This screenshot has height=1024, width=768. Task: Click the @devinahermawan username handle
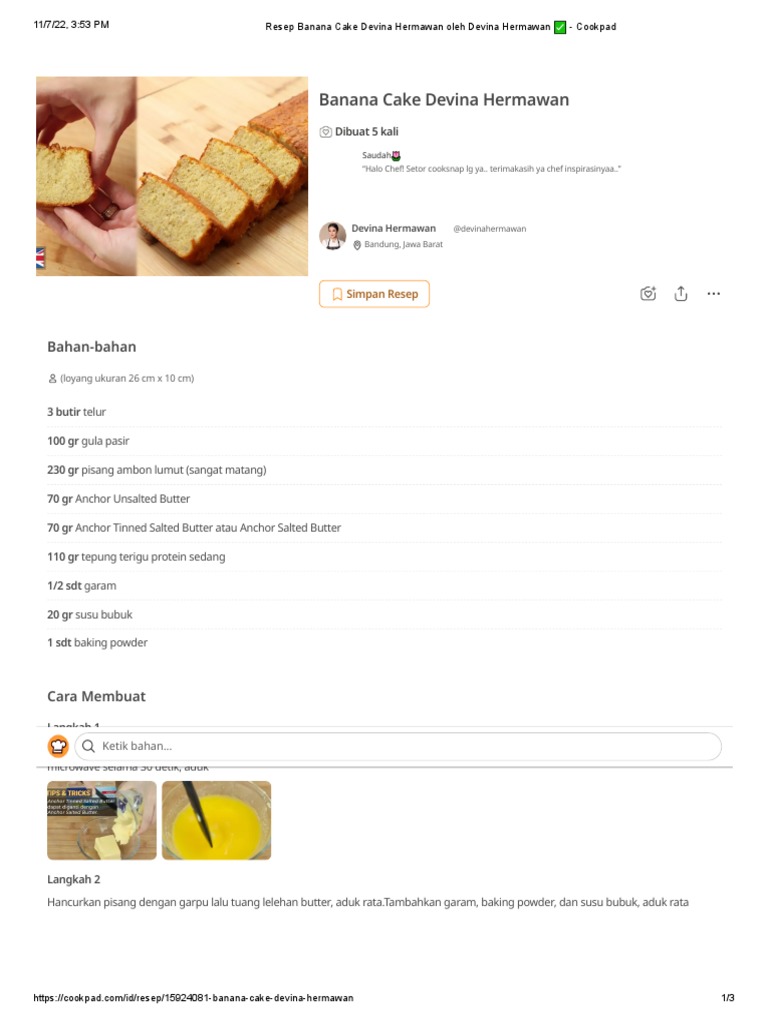(x=489, y=229)
